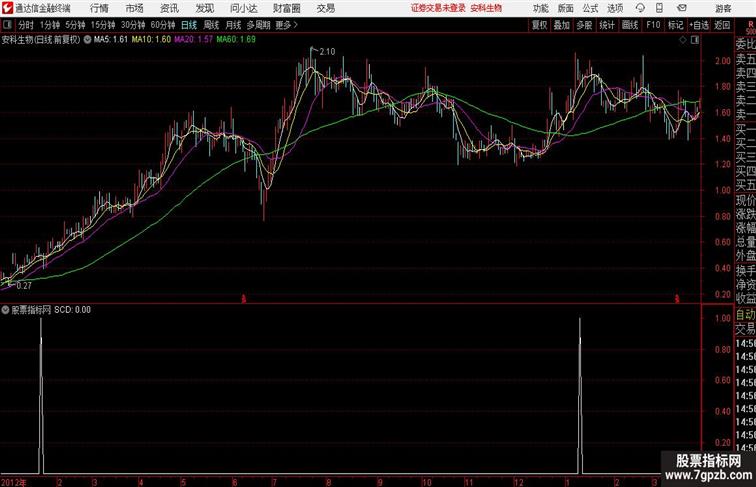Image resolution: width=756 pixels, height=487 pixels.
Task: Switch to the 周线 weekly tab
Action: (211, 25)
